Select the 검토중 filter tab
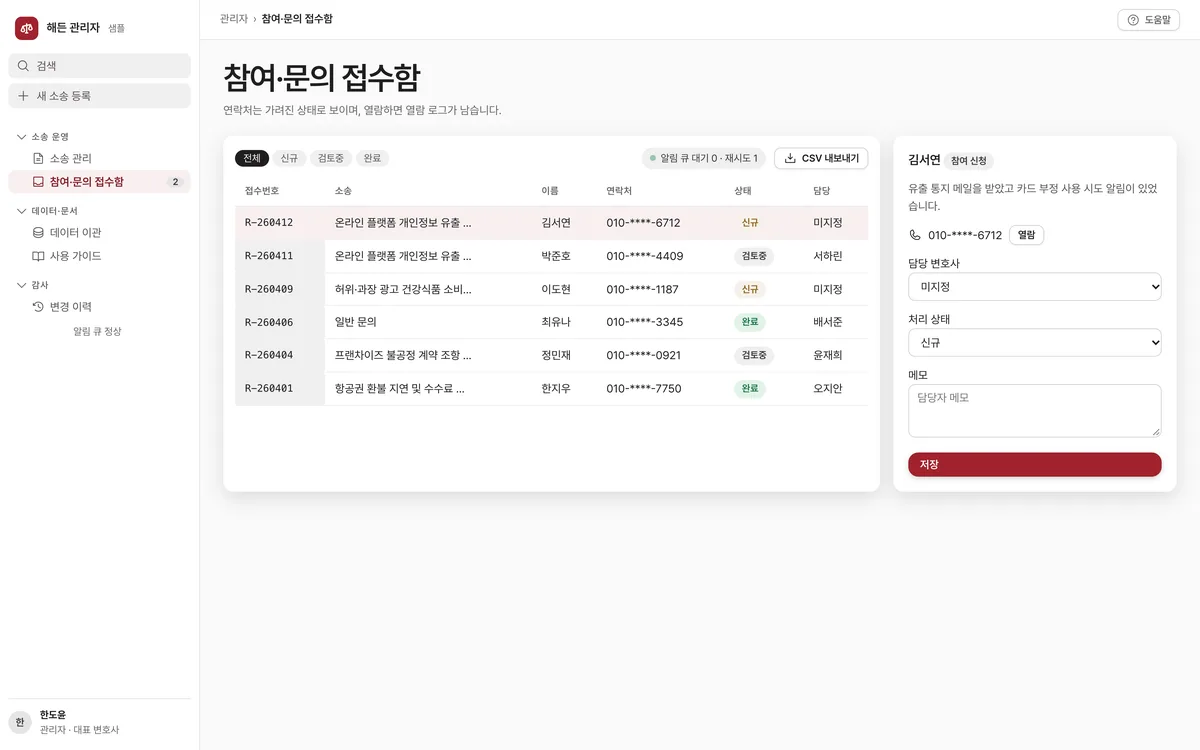The width and height of the screenshot is (1200, 750). click(331, 158)
